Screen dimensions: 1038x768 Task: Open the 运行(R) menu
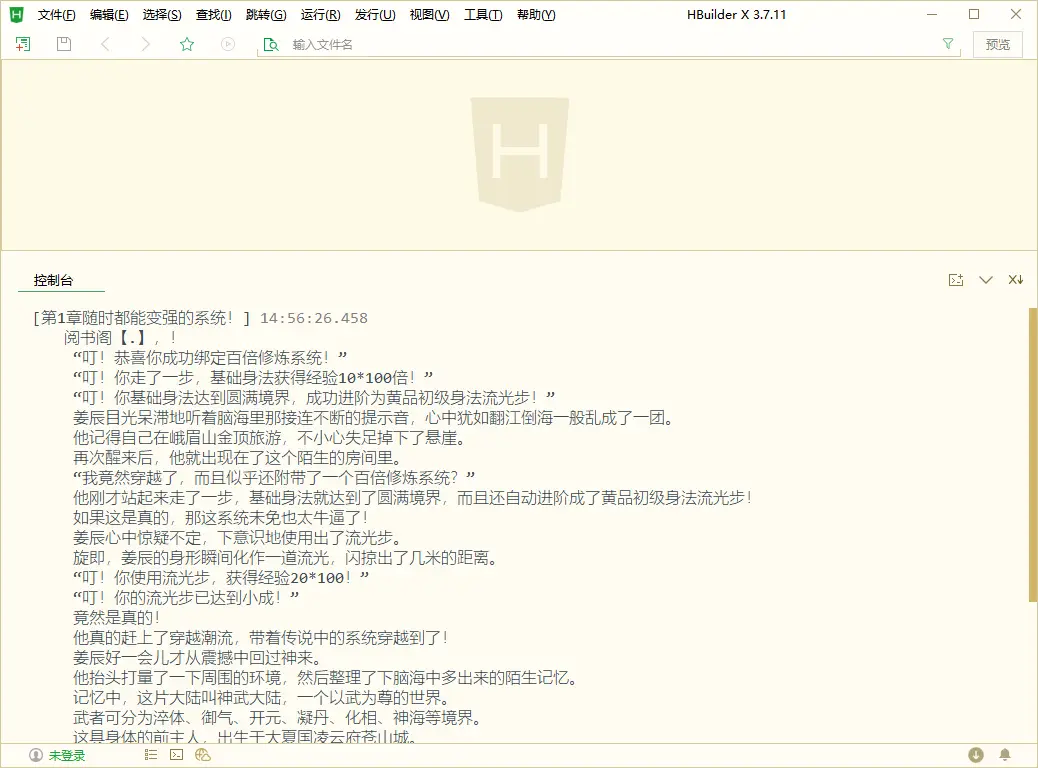tap(320, 15)
